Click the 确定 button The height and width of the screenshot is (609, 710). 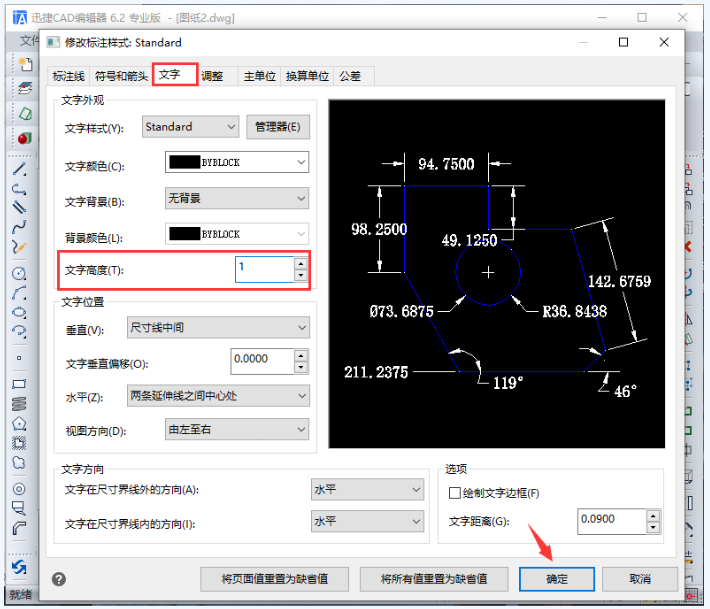point(557,579)
